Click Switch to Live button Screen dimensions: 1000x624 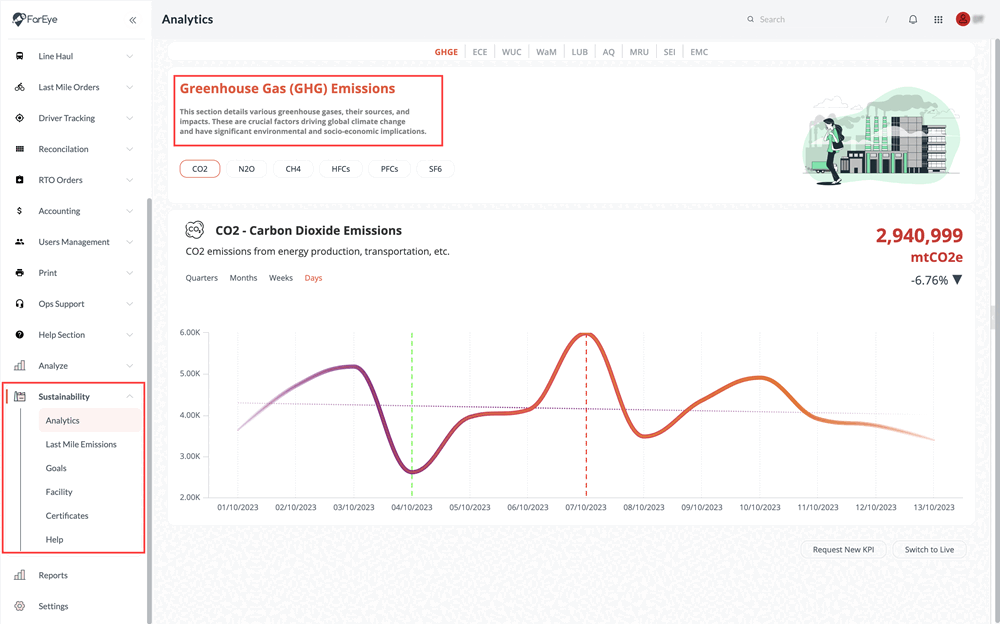click(x=929, y=549)
